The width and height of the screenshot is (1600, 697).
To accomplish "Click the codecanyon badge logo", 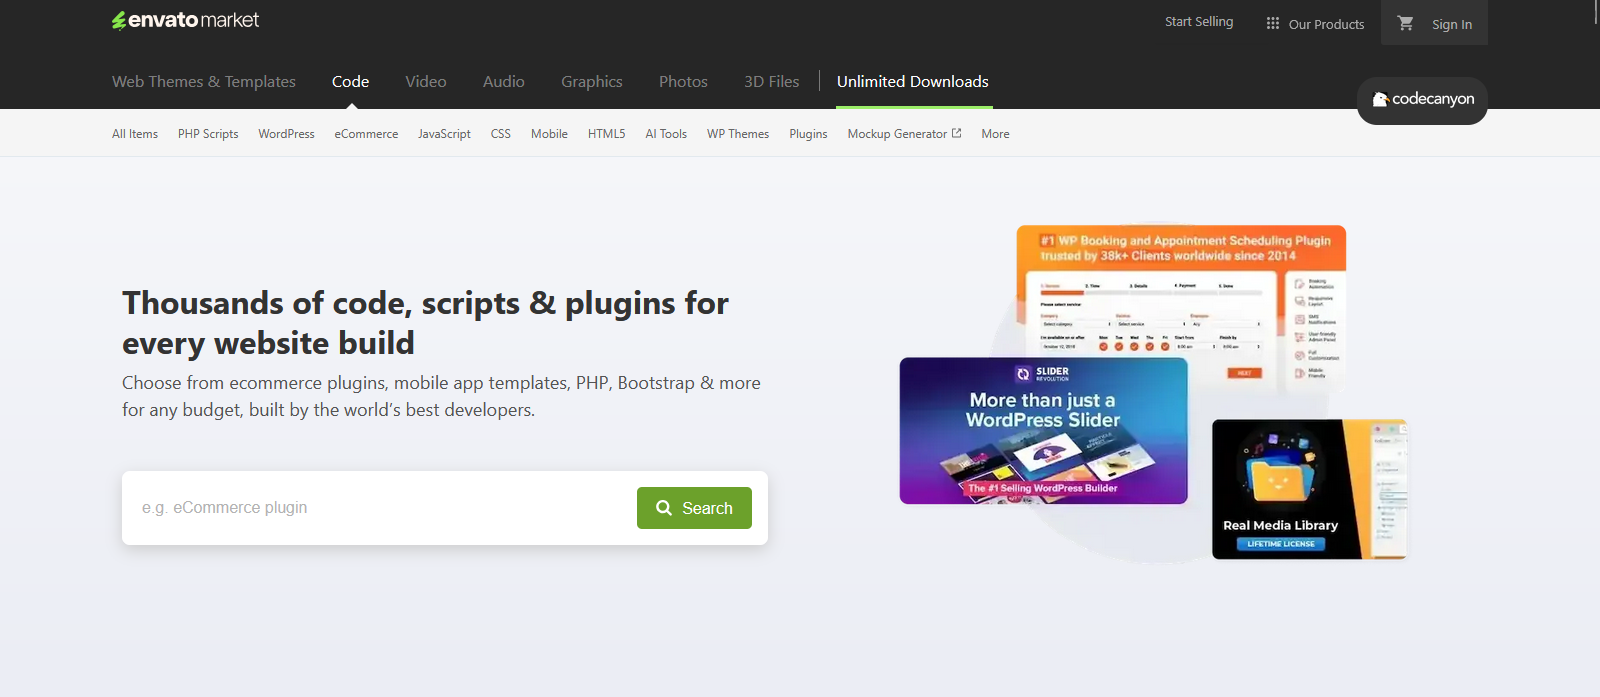I will click(x=1422, y=100).
